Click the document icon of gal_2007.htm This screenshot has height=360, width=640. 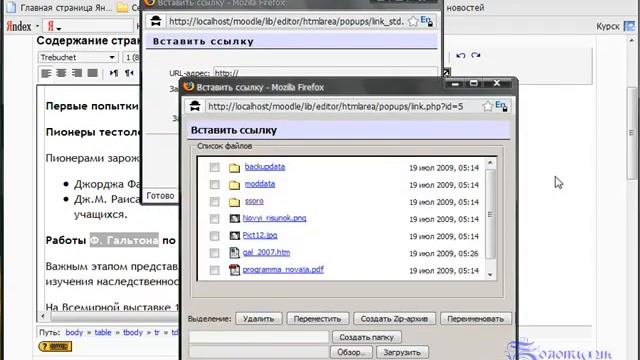point(234,253)
